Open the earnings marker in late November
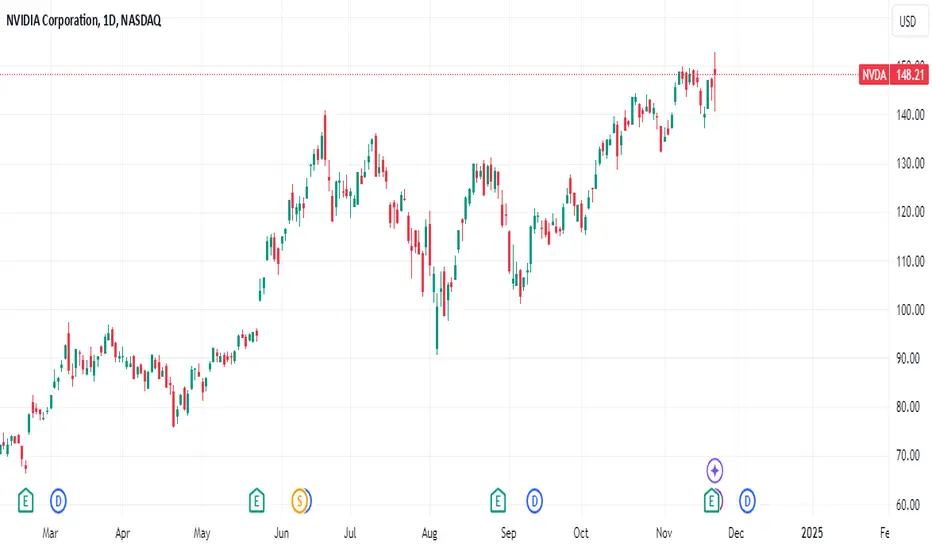 (x=711, y=501)
